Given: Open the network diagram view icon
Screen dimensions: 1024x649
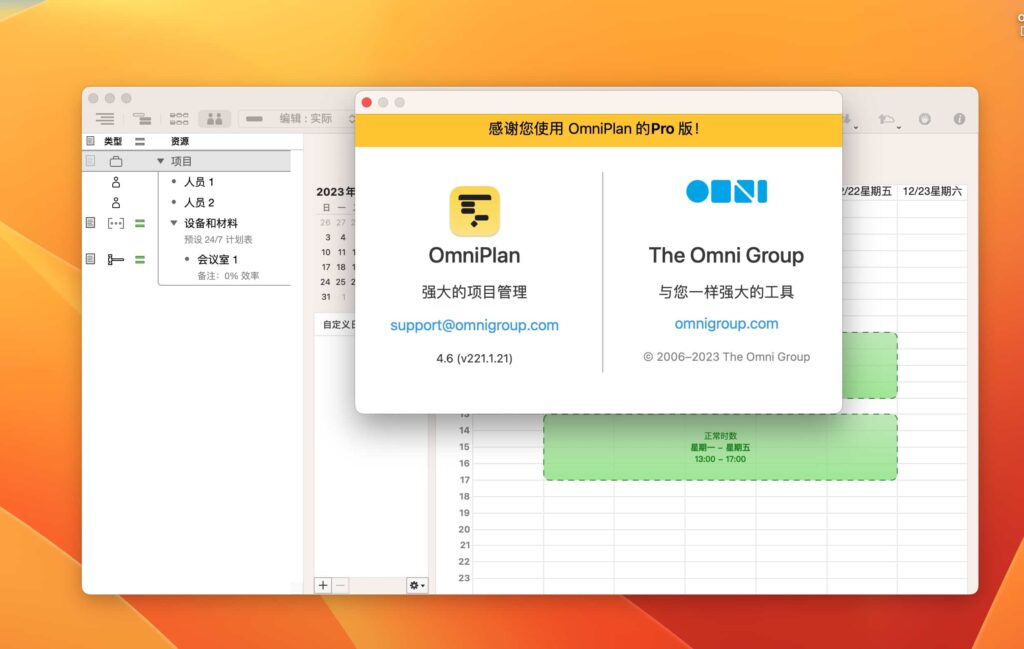Looking at the screenshot, I should point(179,119).
